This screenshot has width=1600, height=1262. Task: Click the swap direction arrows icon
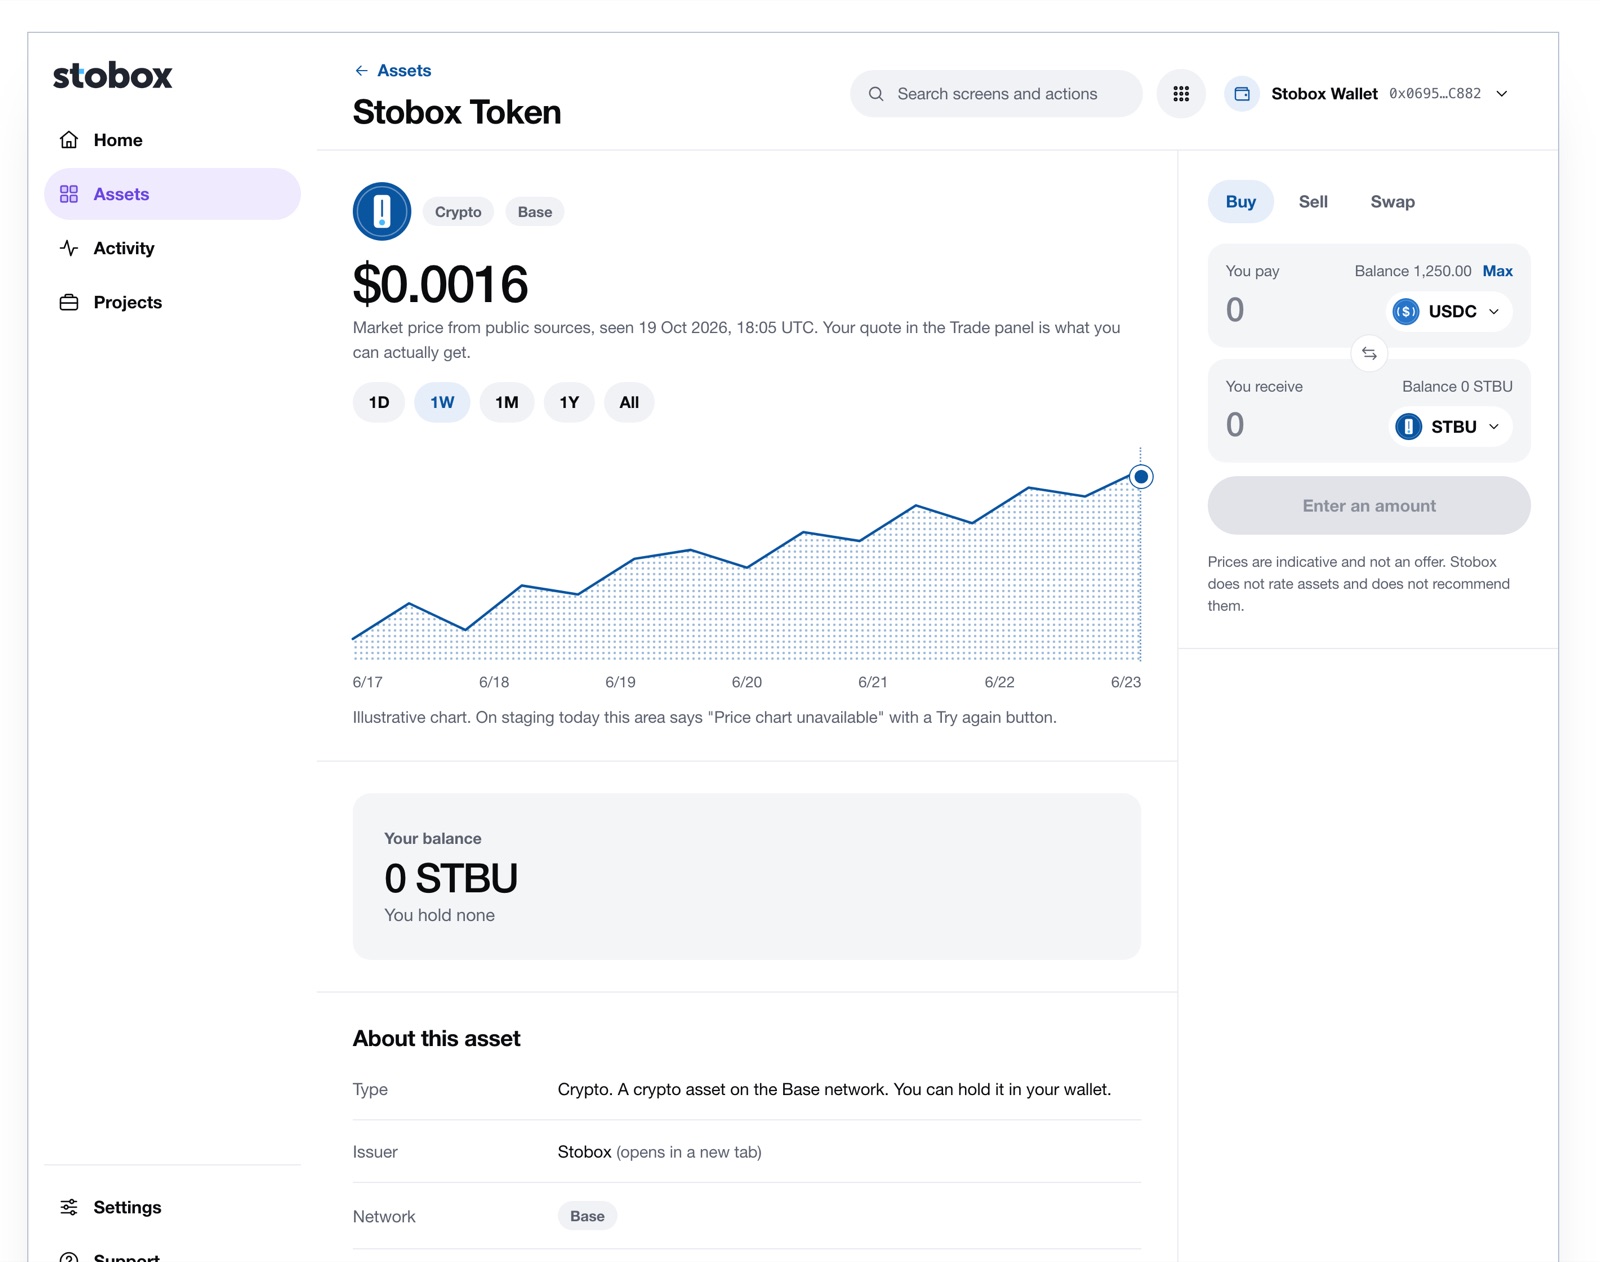coord(1369,353)
